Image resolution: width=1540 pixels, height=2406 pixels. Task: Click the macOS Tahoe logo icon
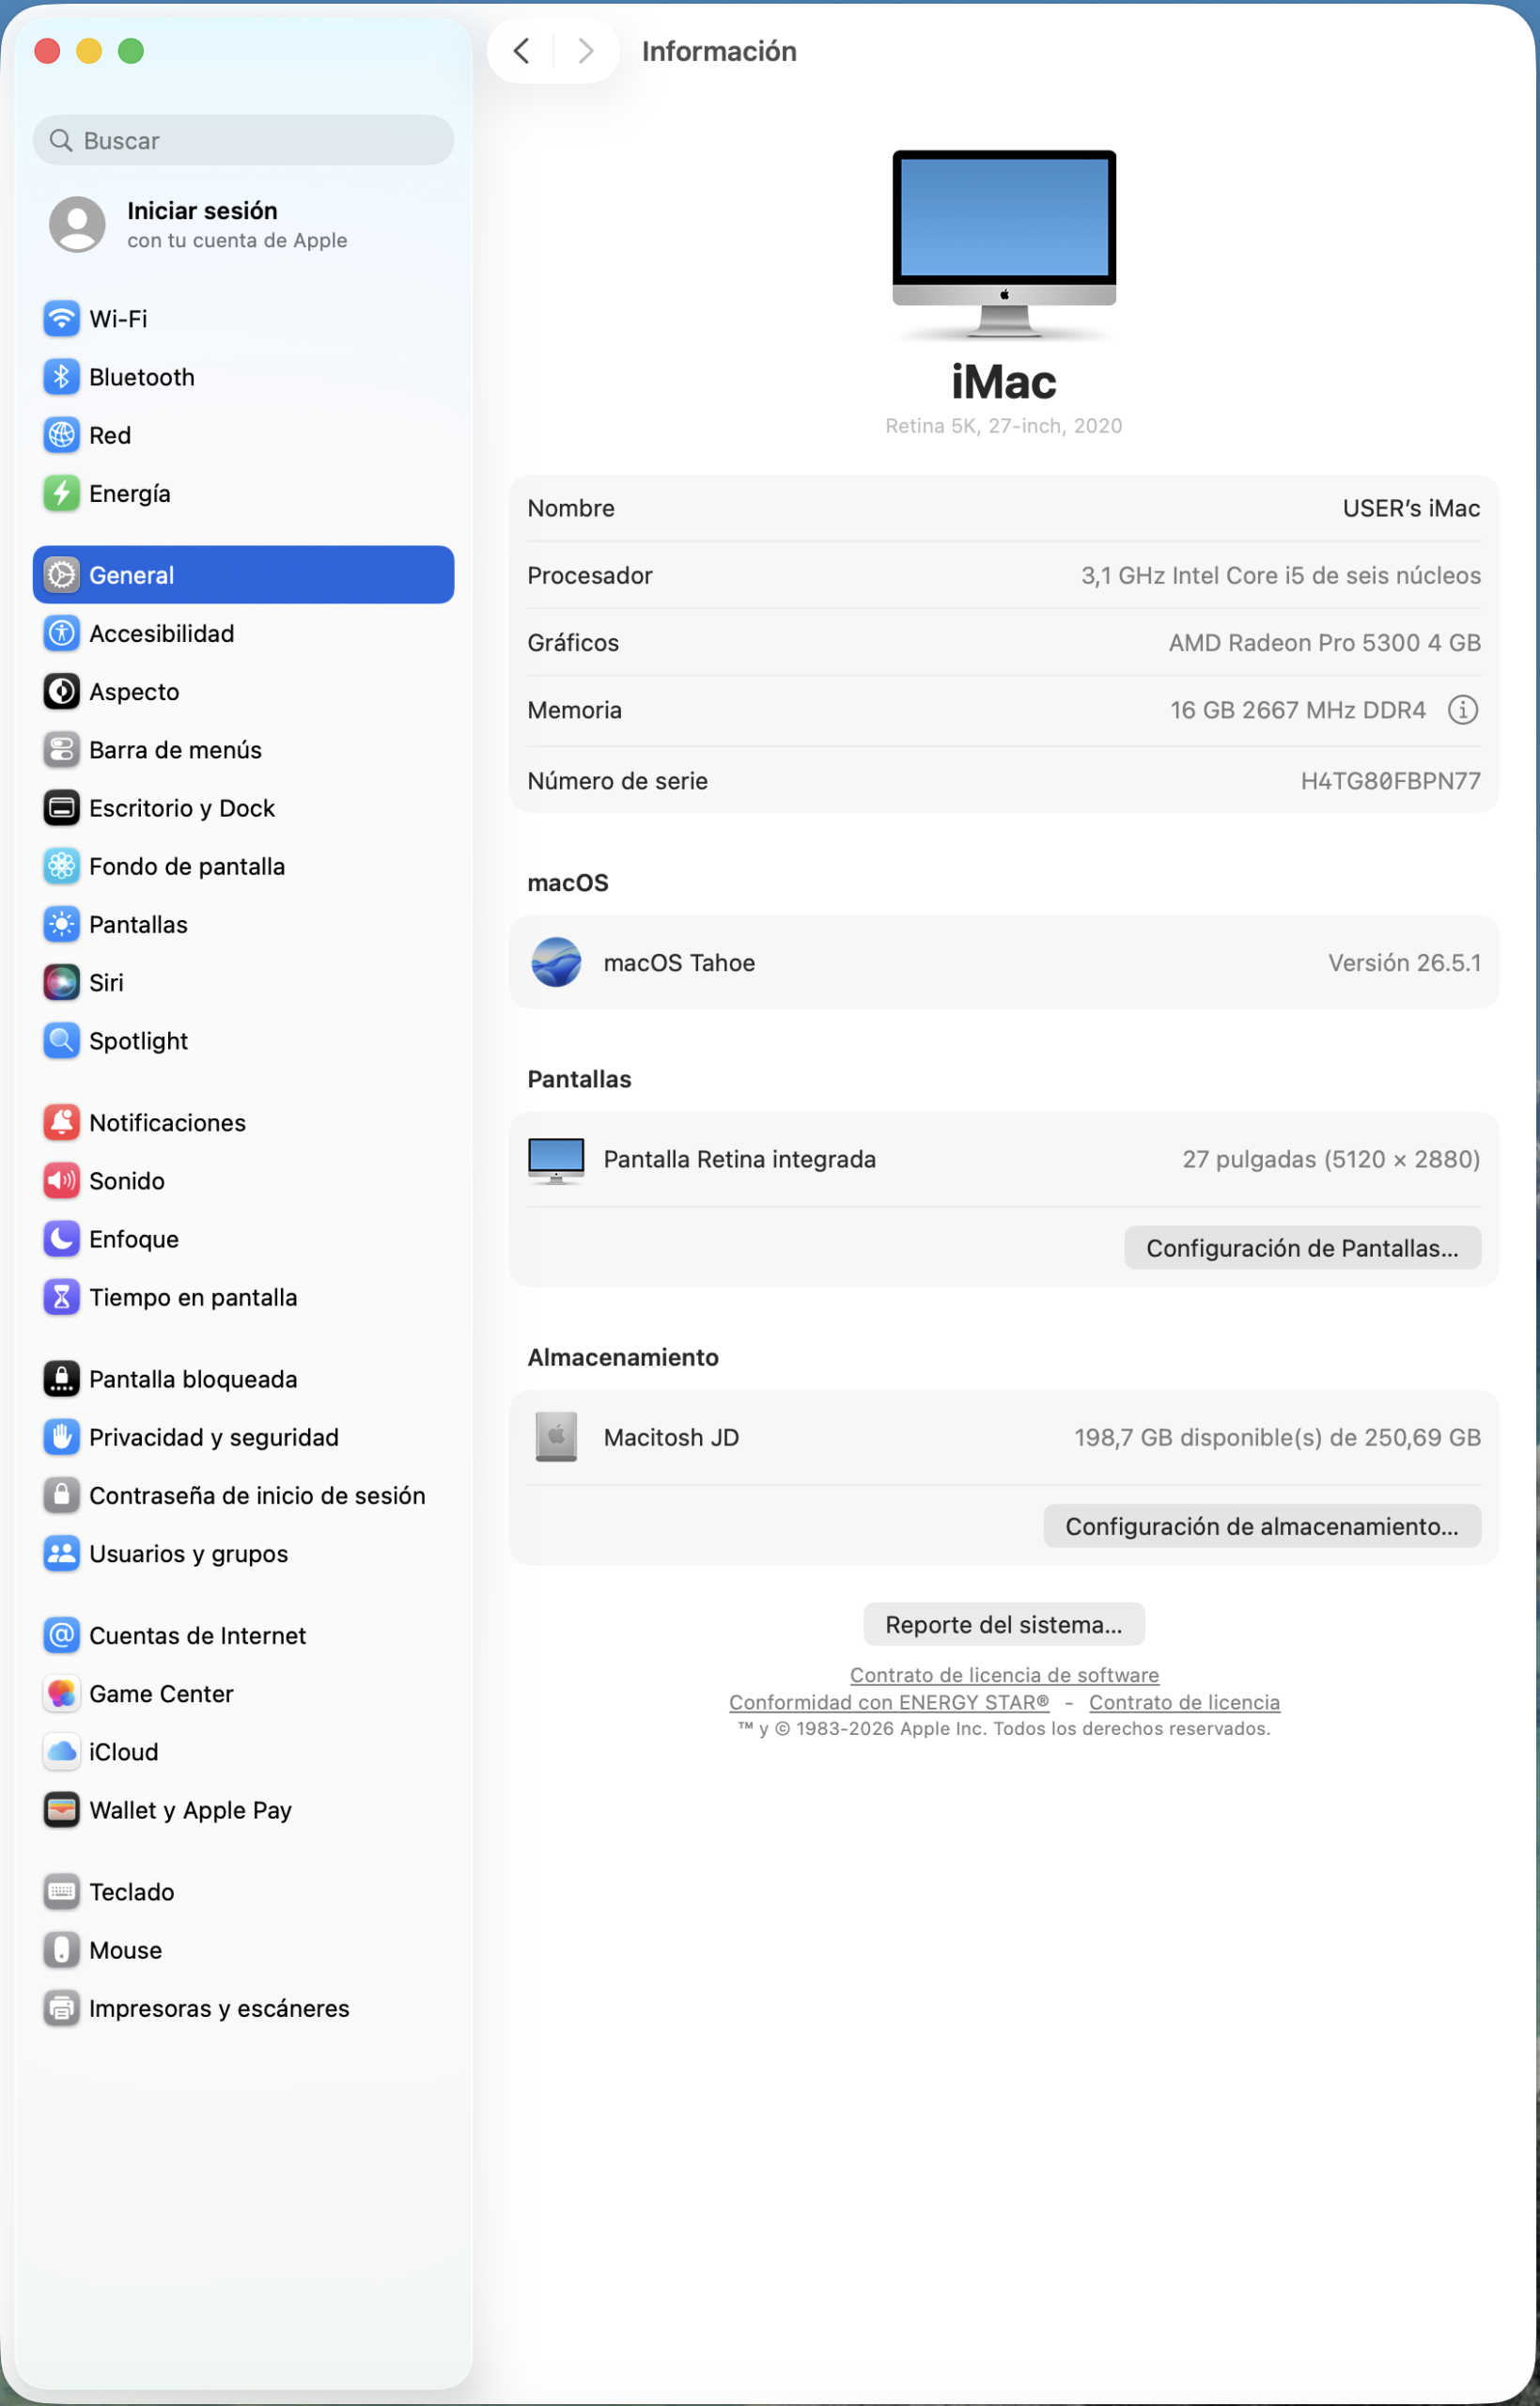pyautogui.click(x=556, y=962)
